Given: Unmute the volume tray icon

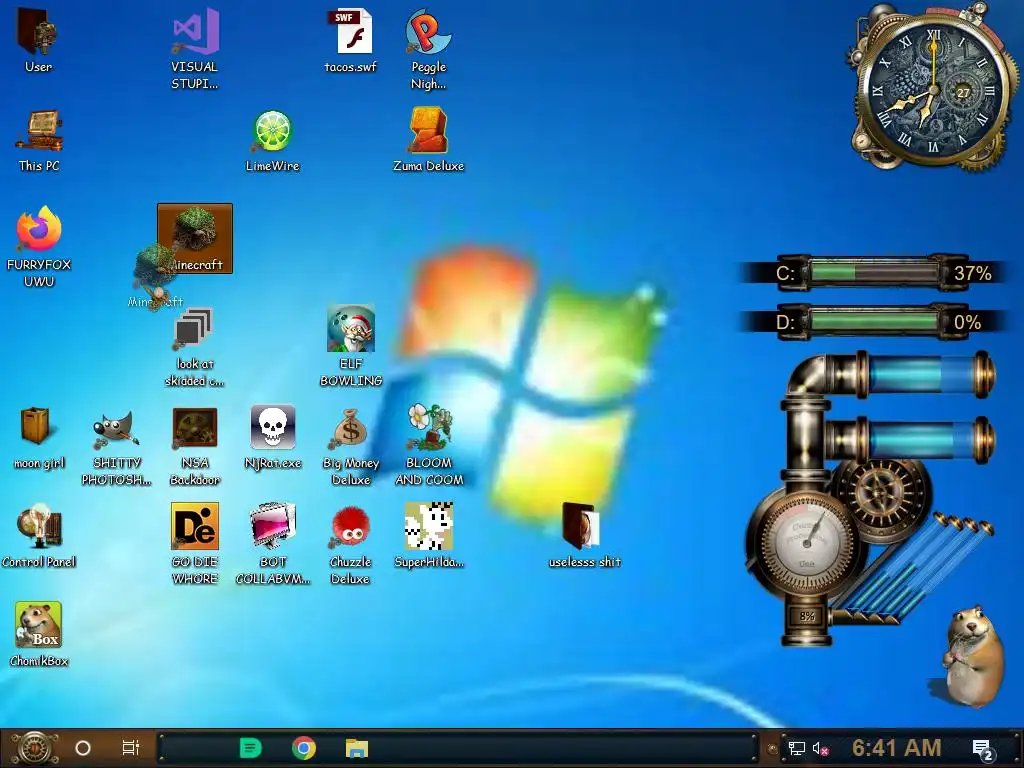Looking at the screenshot, I should click(820, 748).
